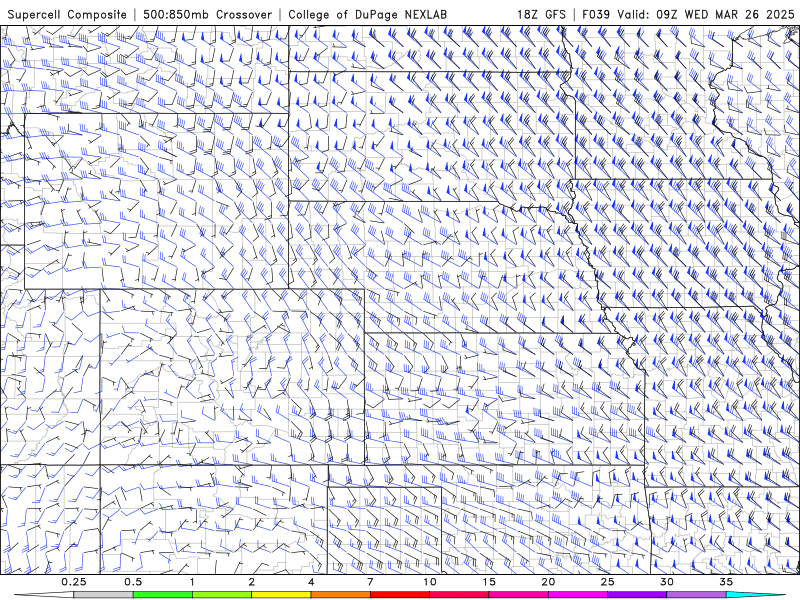
Task: Click the orange 4–7 colorbar segment
Action: click(340, 595)
